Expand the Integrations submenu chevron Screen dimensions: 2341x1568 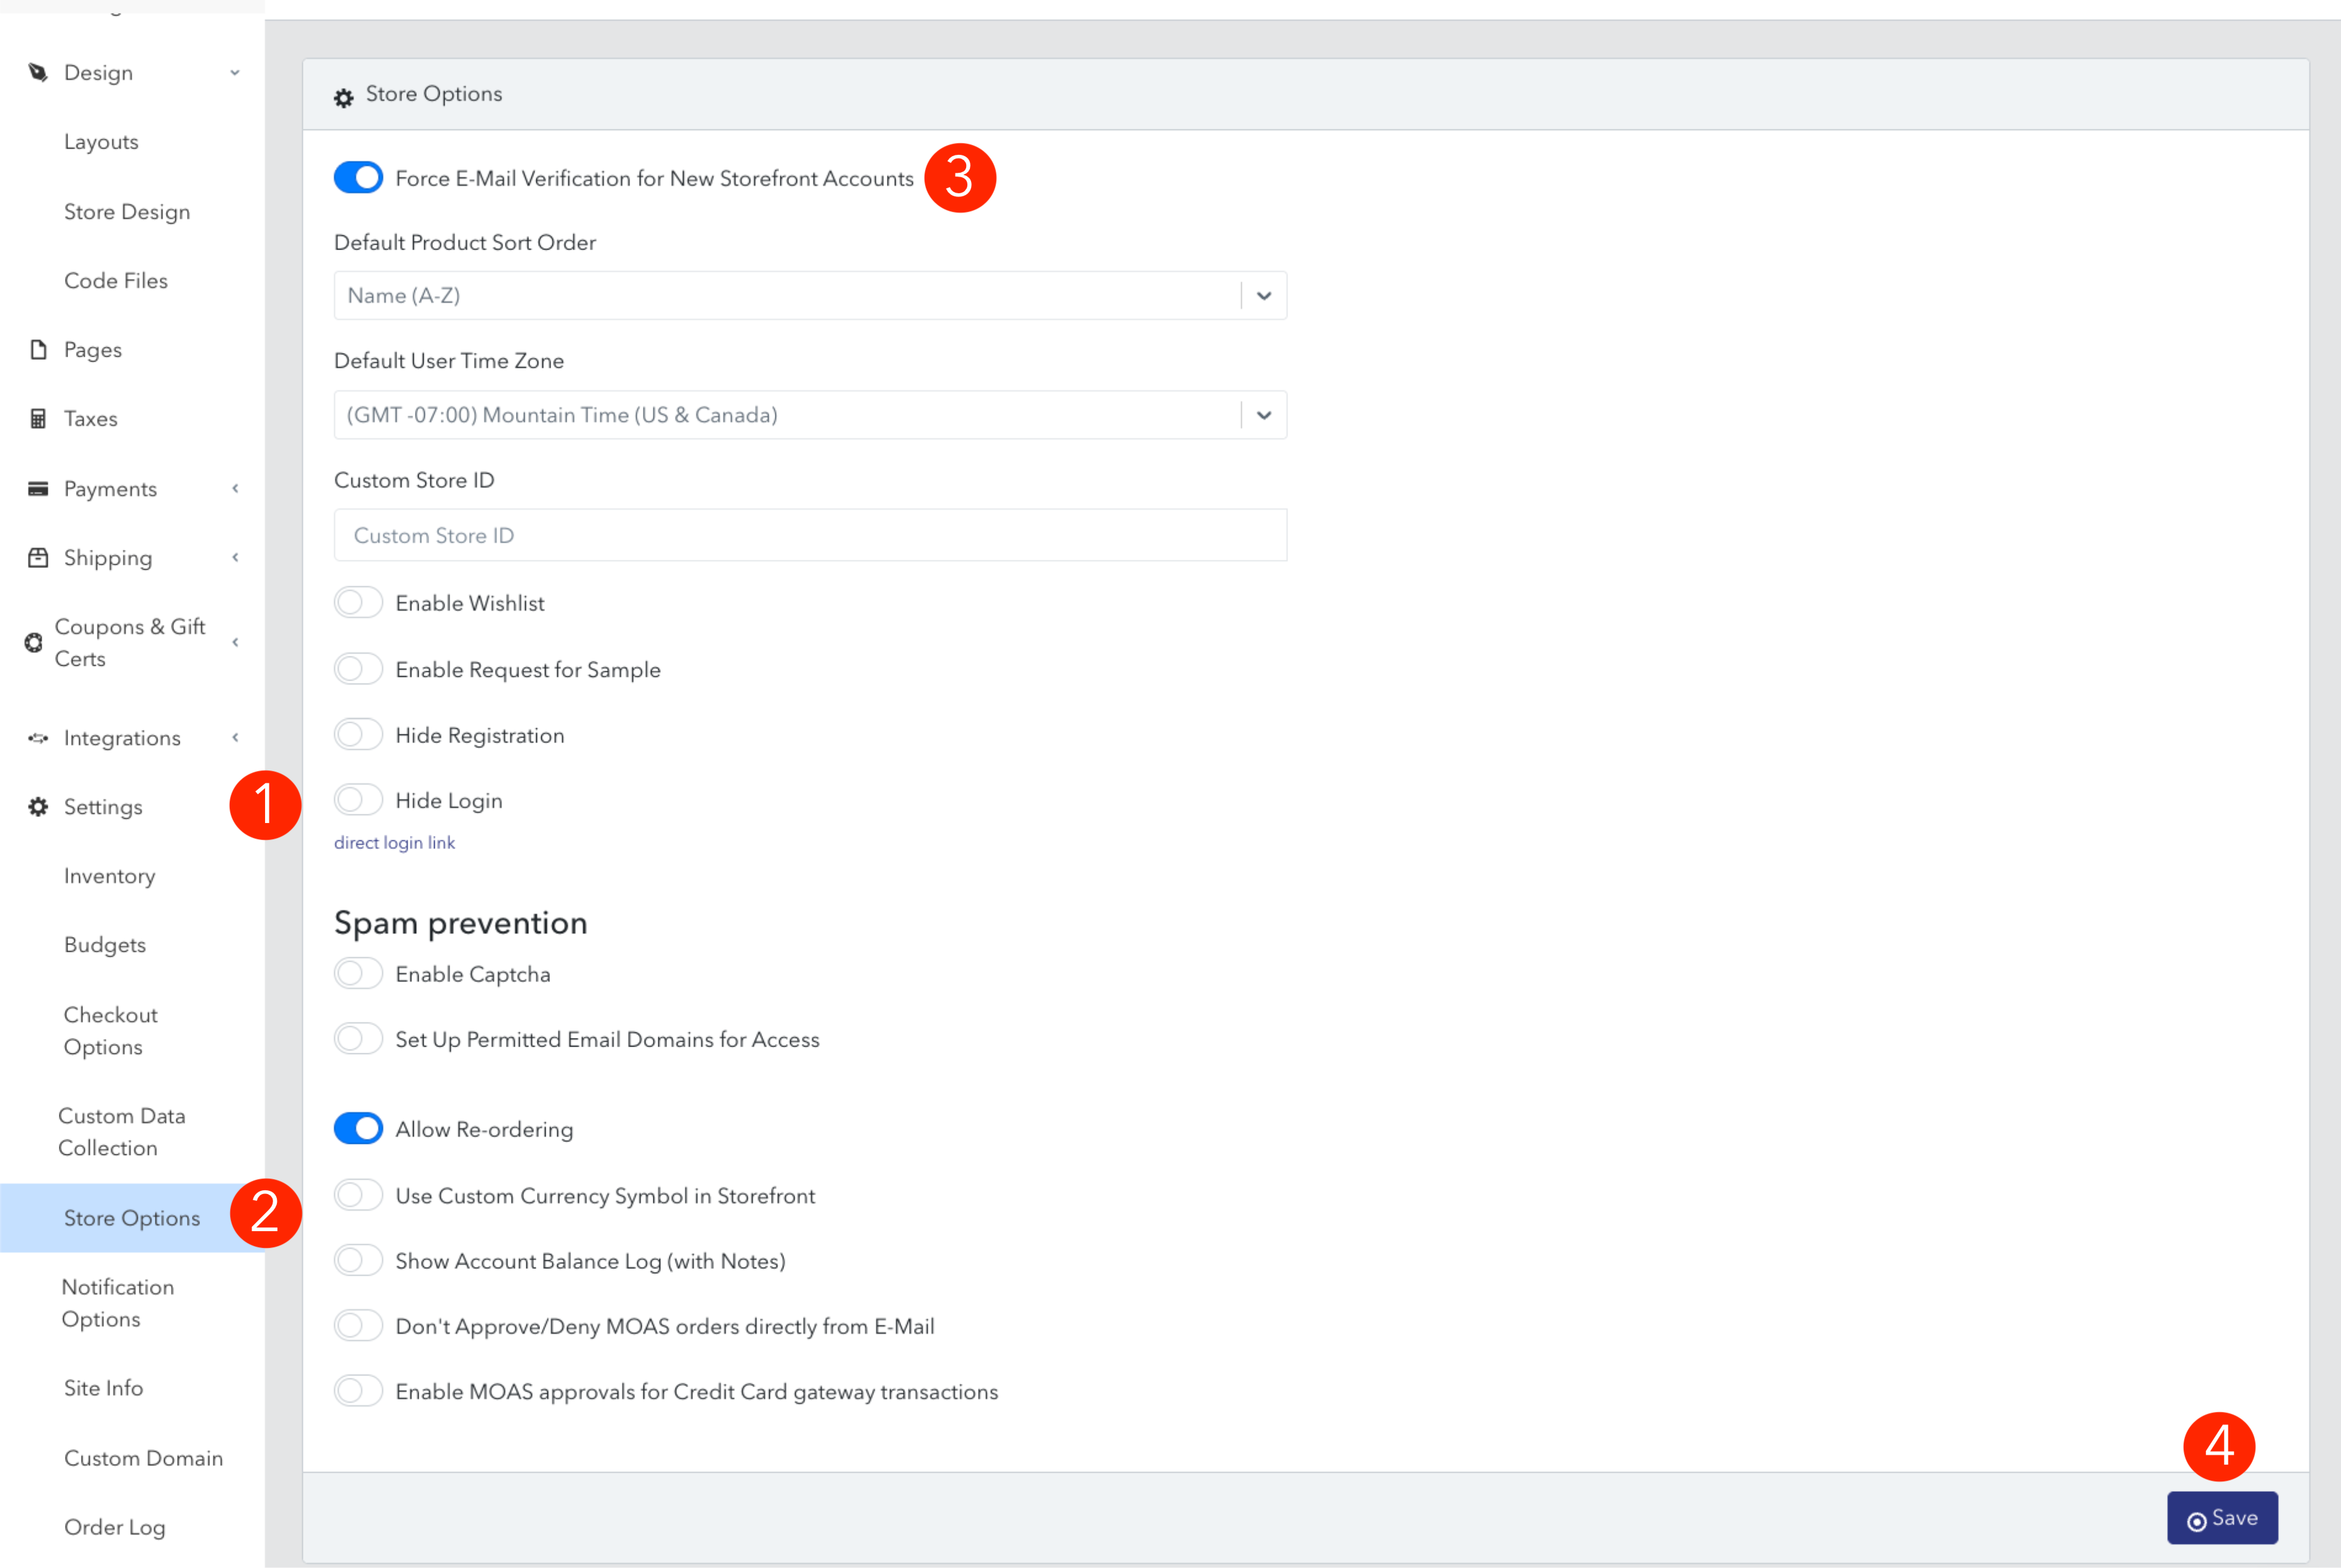pyautogui.click(x=235, y=738)
